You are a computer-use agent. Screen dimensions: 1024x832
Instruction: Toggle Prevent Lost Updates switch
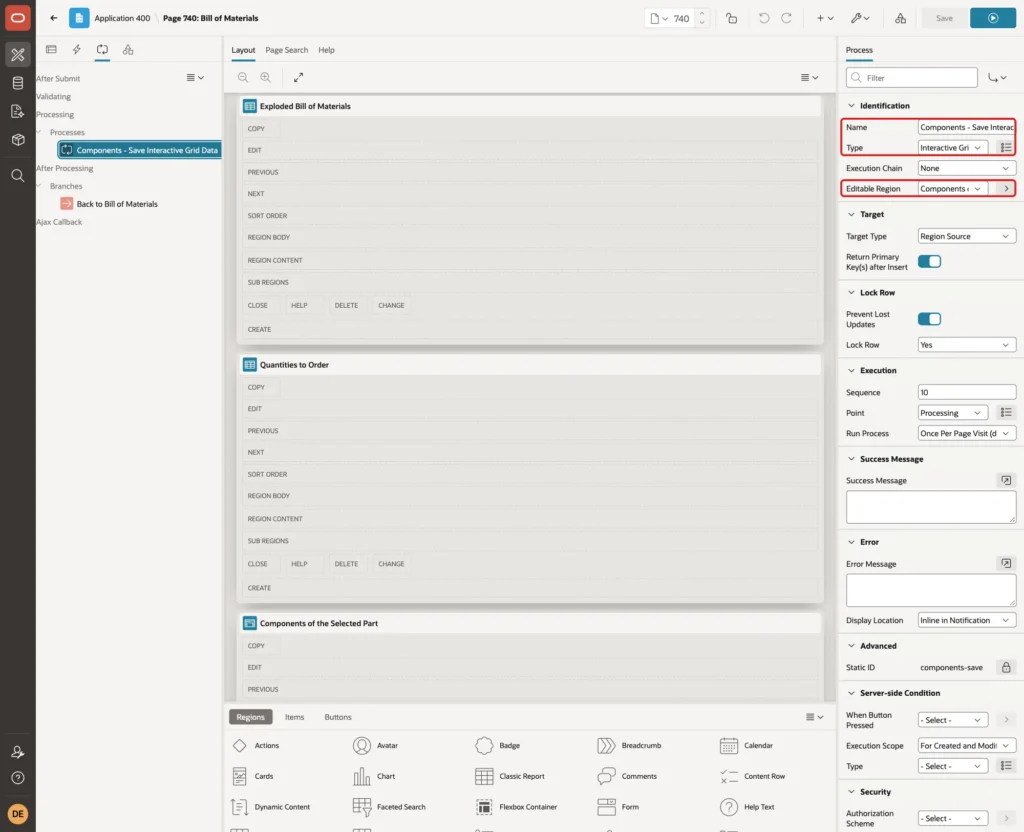pyautogui.click(x=929, y=319)
